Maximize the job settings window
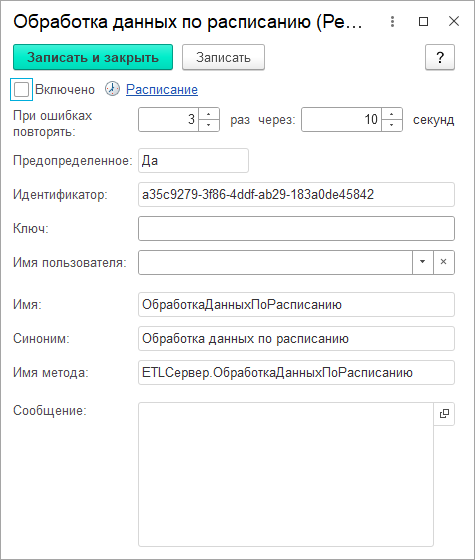 pos(423,22)
